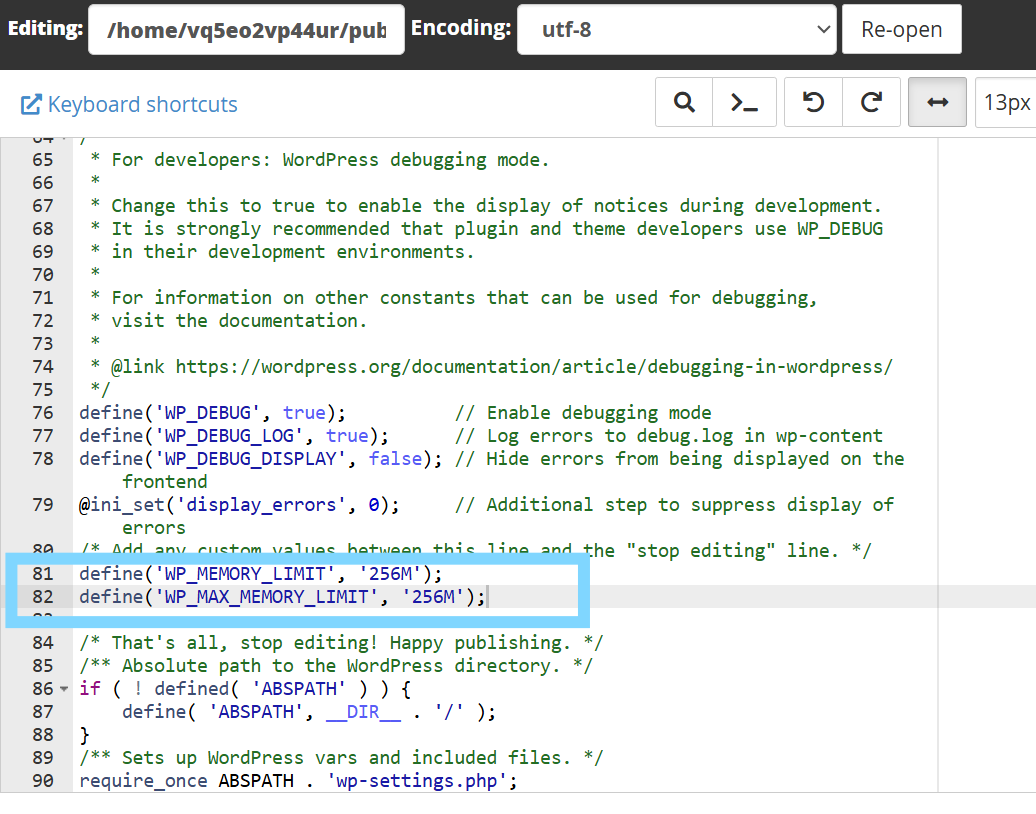Click the 'false' value on the WP_DEBUG_DISPLAY line
The image size is (1036, 814).
pos(394,459)
